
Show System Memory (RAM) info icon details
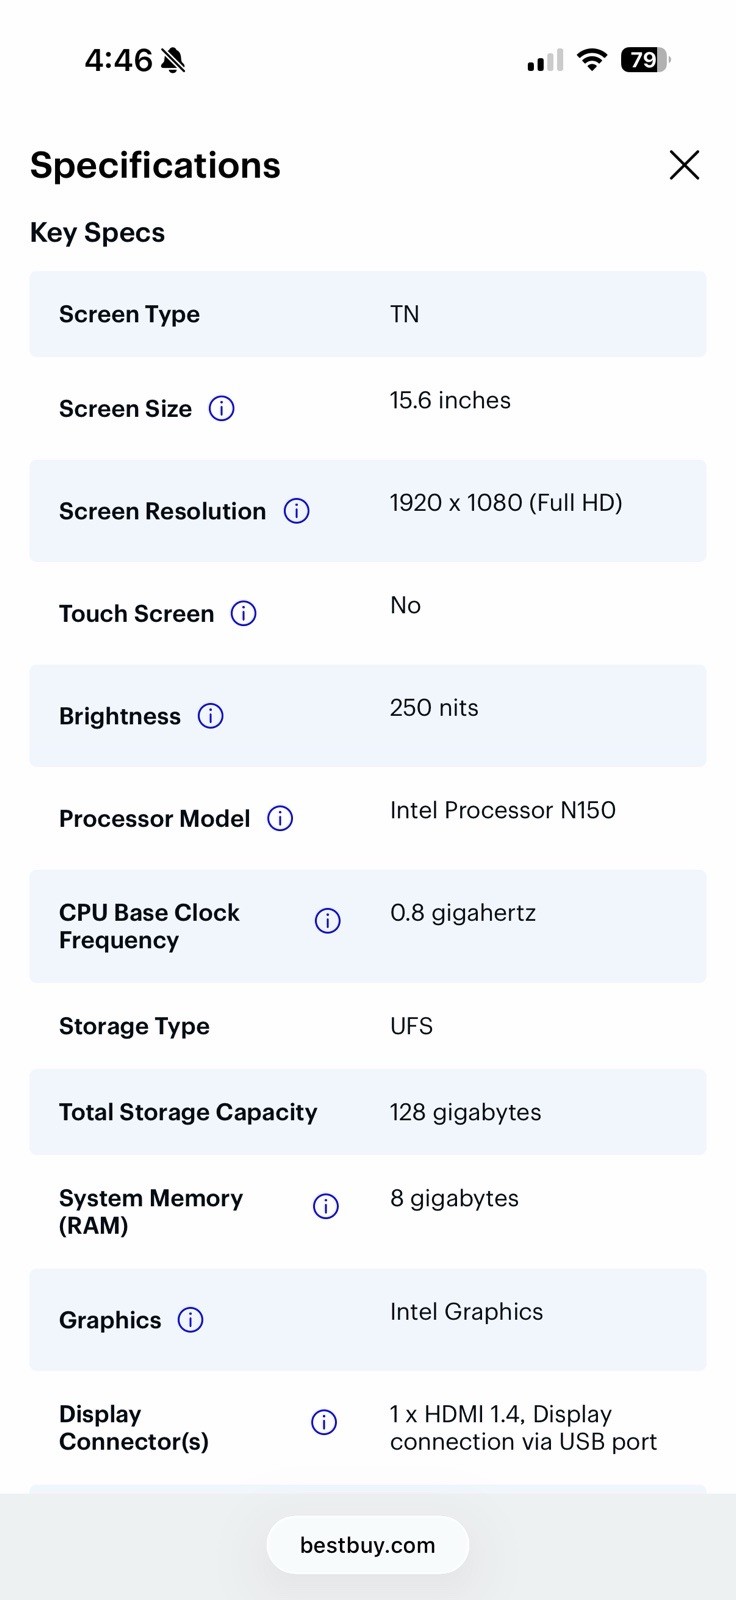pyautogui.click(x=326, y=1206)
